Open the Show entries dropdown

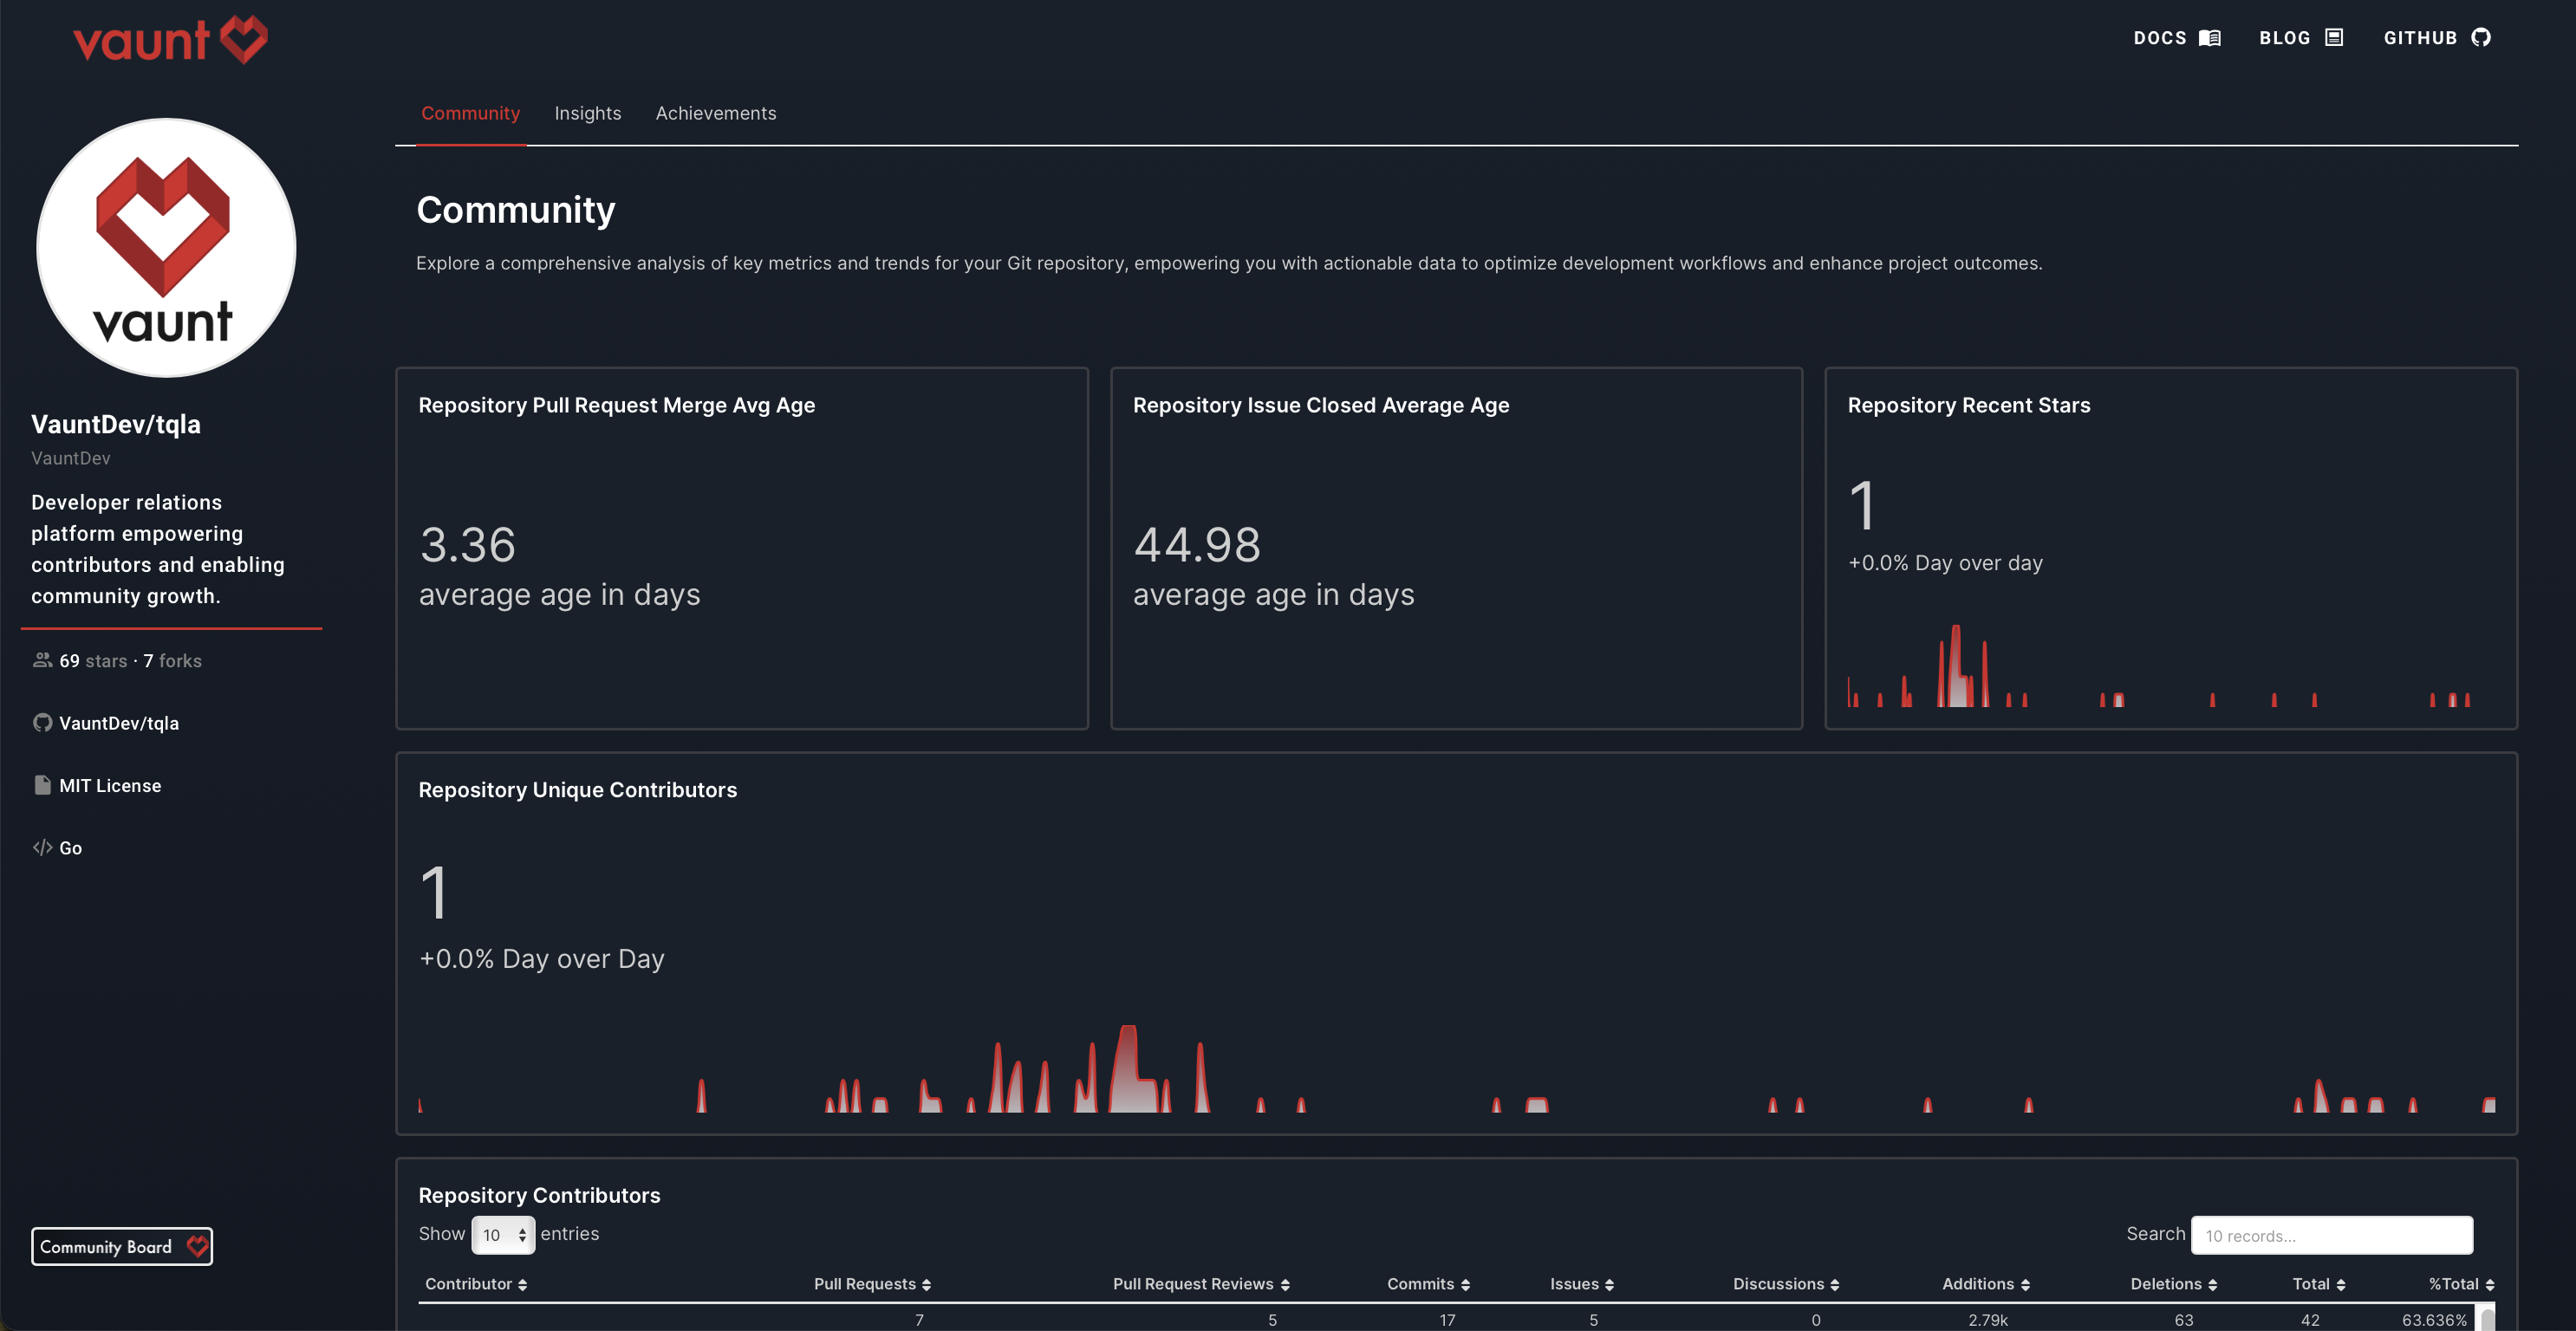pos(503,1234)
